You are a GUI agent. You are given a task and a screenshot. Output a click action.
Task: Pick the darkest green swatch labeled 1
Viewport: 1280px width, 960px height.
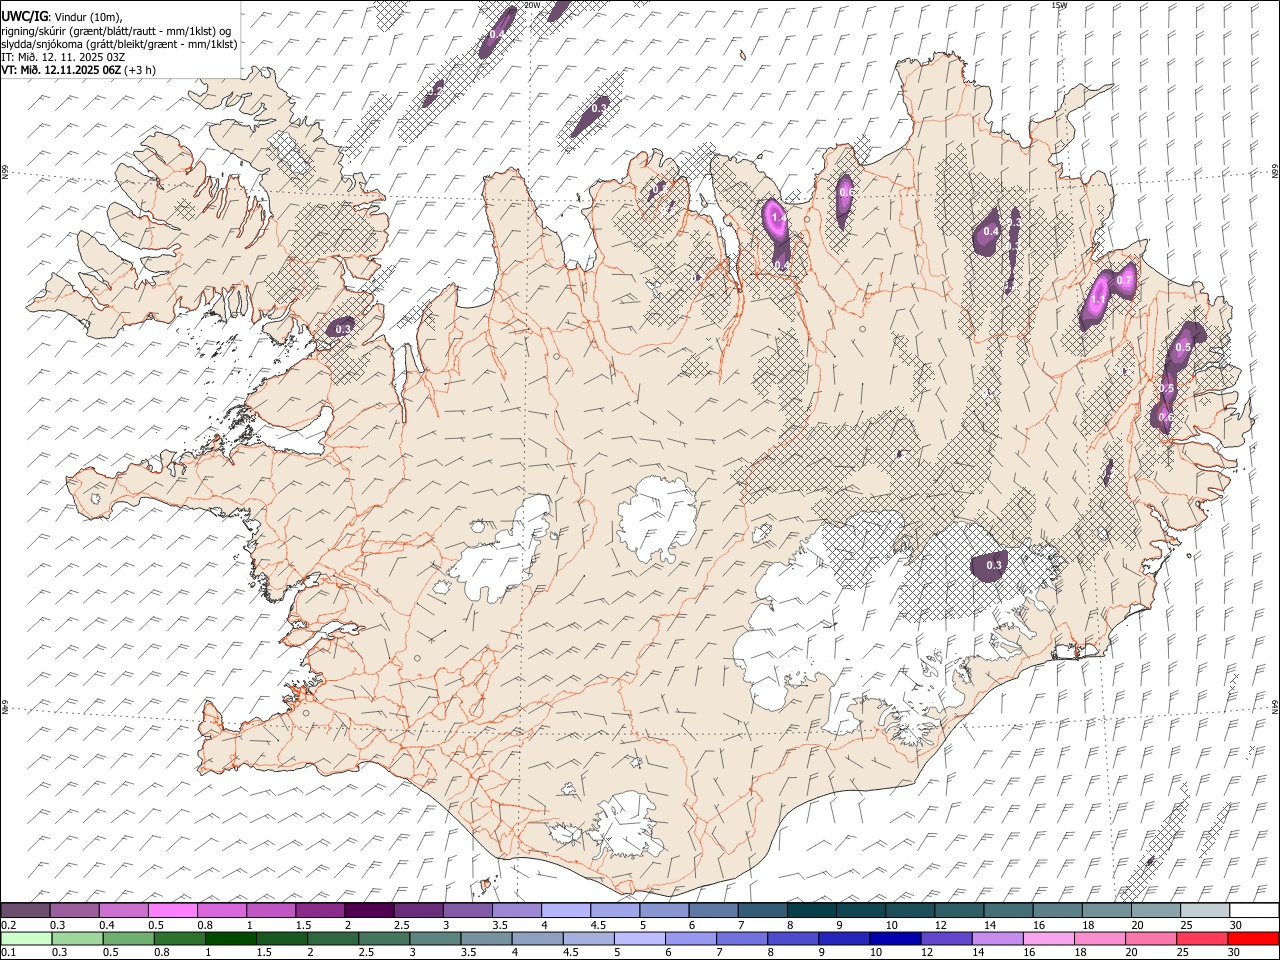(230, 939)
